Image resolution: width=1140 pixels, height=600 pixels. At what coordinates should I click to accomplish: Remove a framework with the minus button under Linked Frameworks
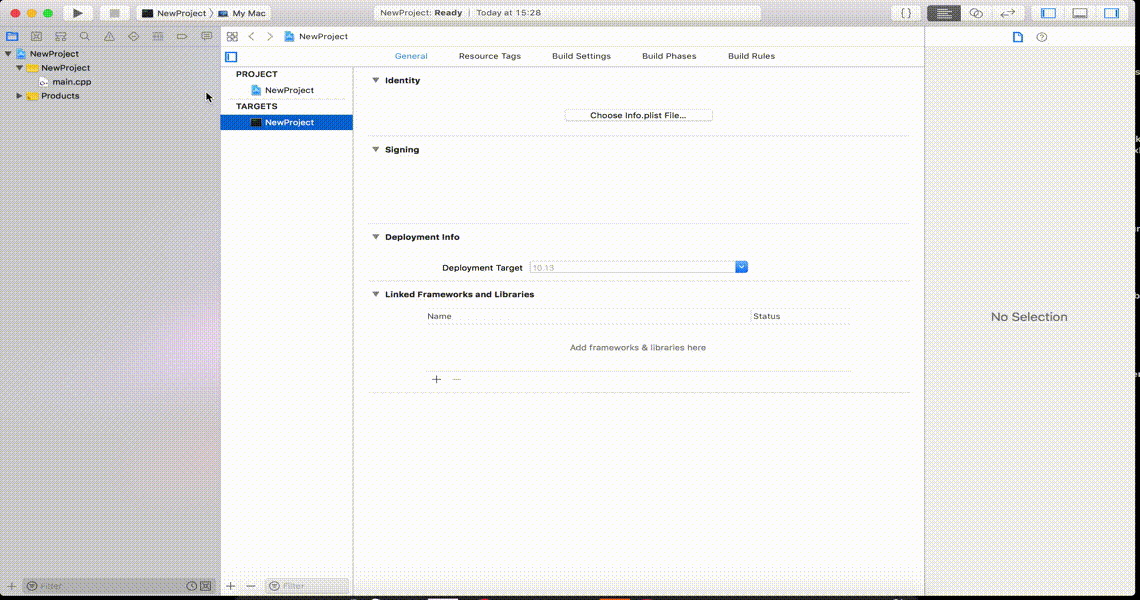pos(457,379)
